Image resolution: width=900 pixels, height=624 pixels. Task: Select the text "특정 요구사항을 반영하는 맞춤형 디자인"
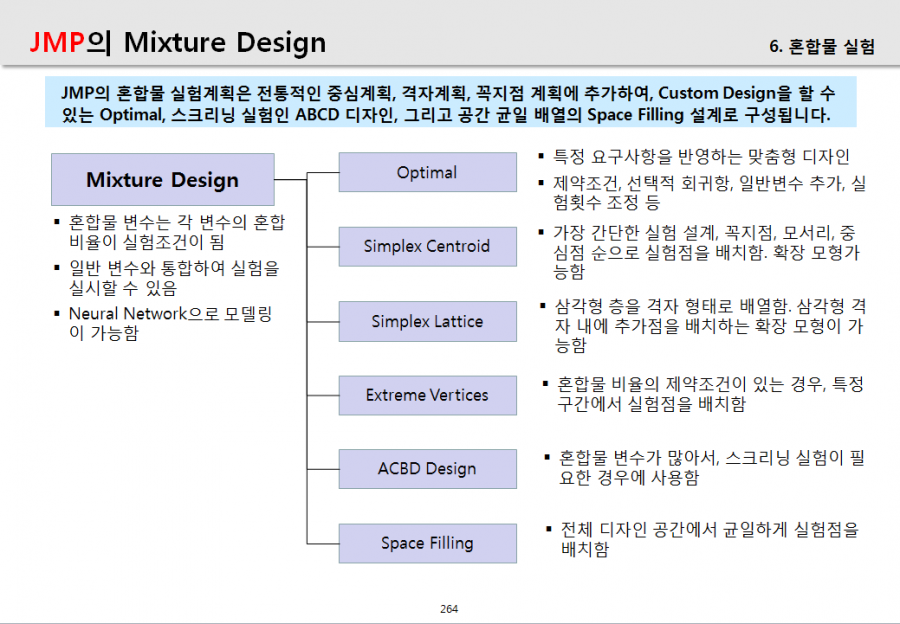[701, 156]
